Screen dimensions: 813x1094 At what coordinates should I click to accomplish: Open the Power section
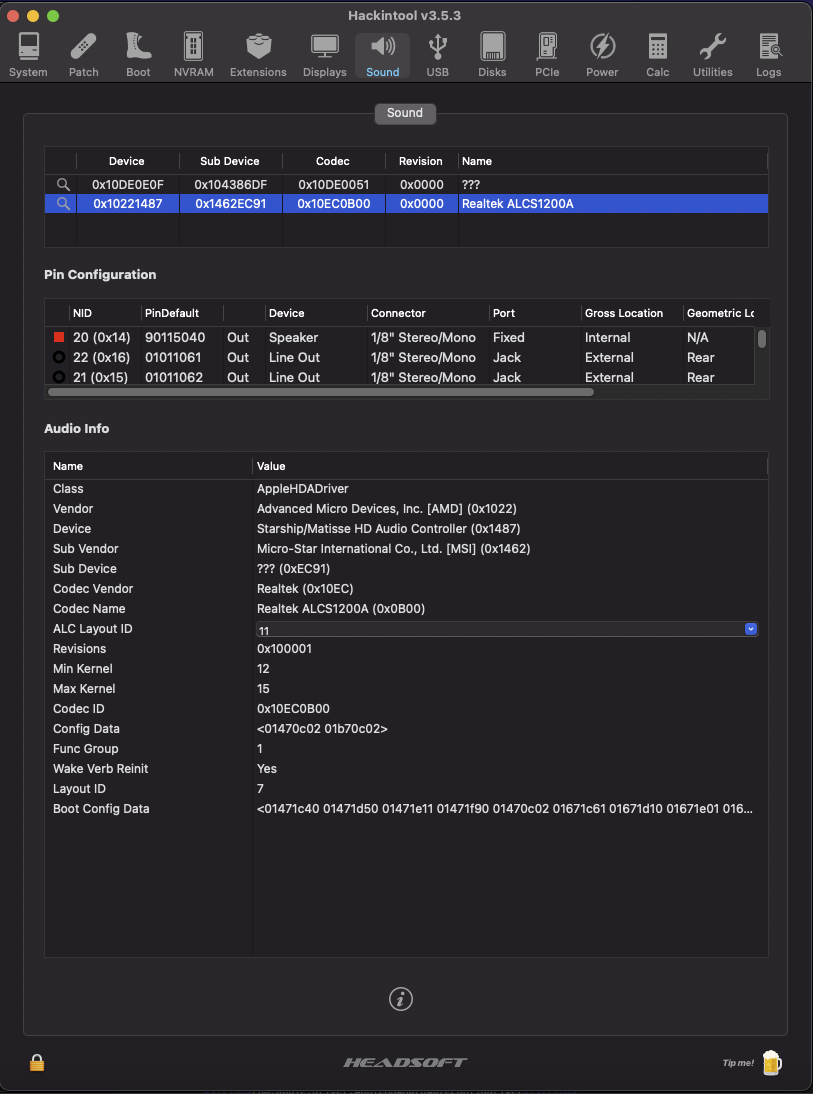pos(602,55)
